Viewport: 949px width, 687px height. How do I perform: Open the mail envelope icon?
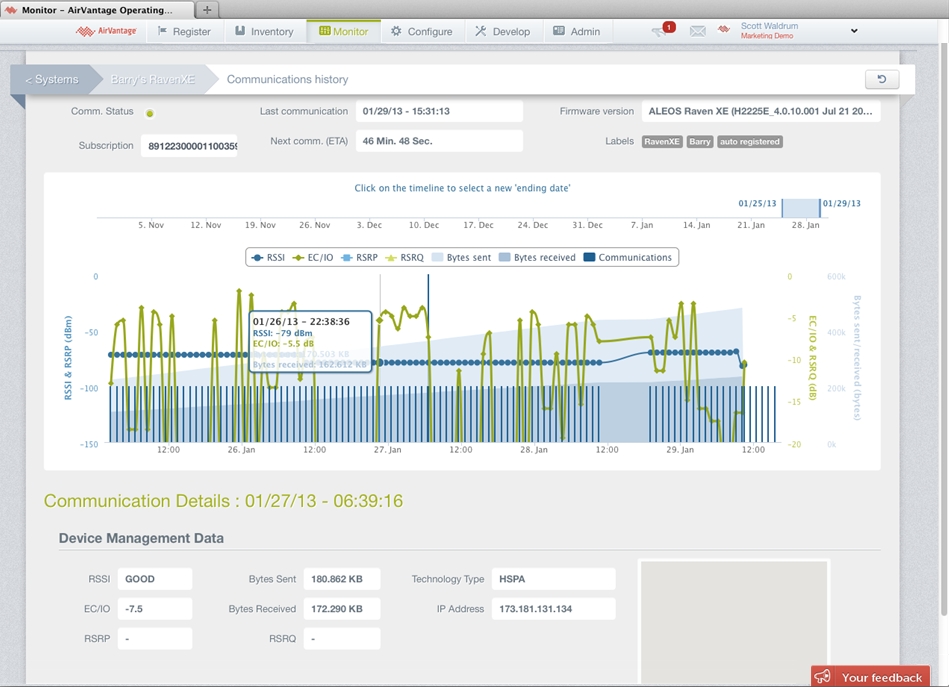(x=697, y=31)
